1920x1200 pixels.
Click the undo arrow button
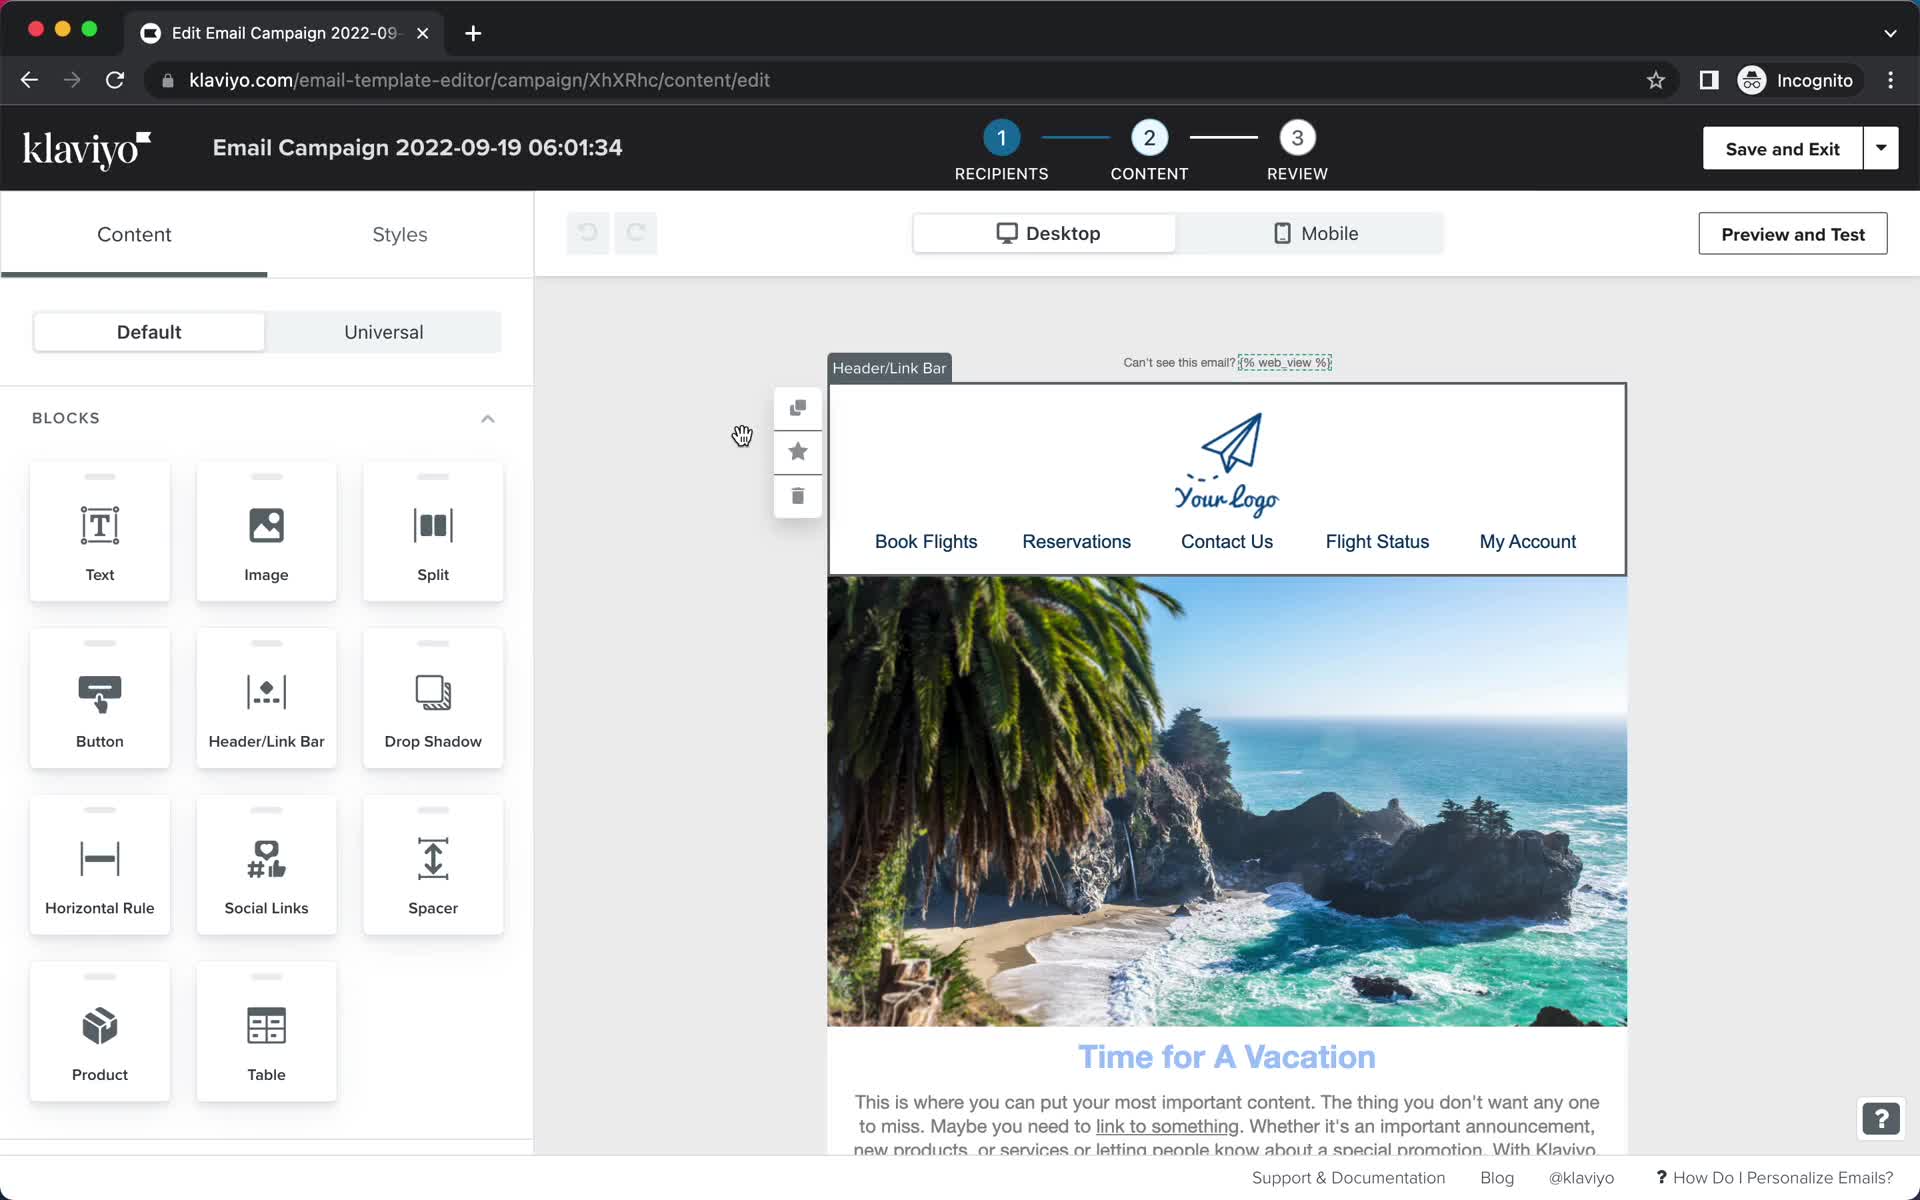(586, 232)
